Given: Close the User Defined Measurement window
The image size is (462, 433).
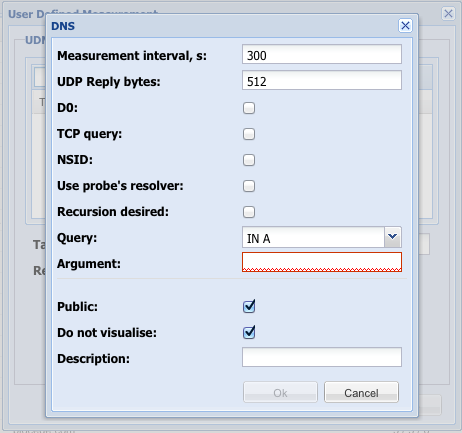Looking at the screenshot, I should pyautogui.click(x=448, y=14).
